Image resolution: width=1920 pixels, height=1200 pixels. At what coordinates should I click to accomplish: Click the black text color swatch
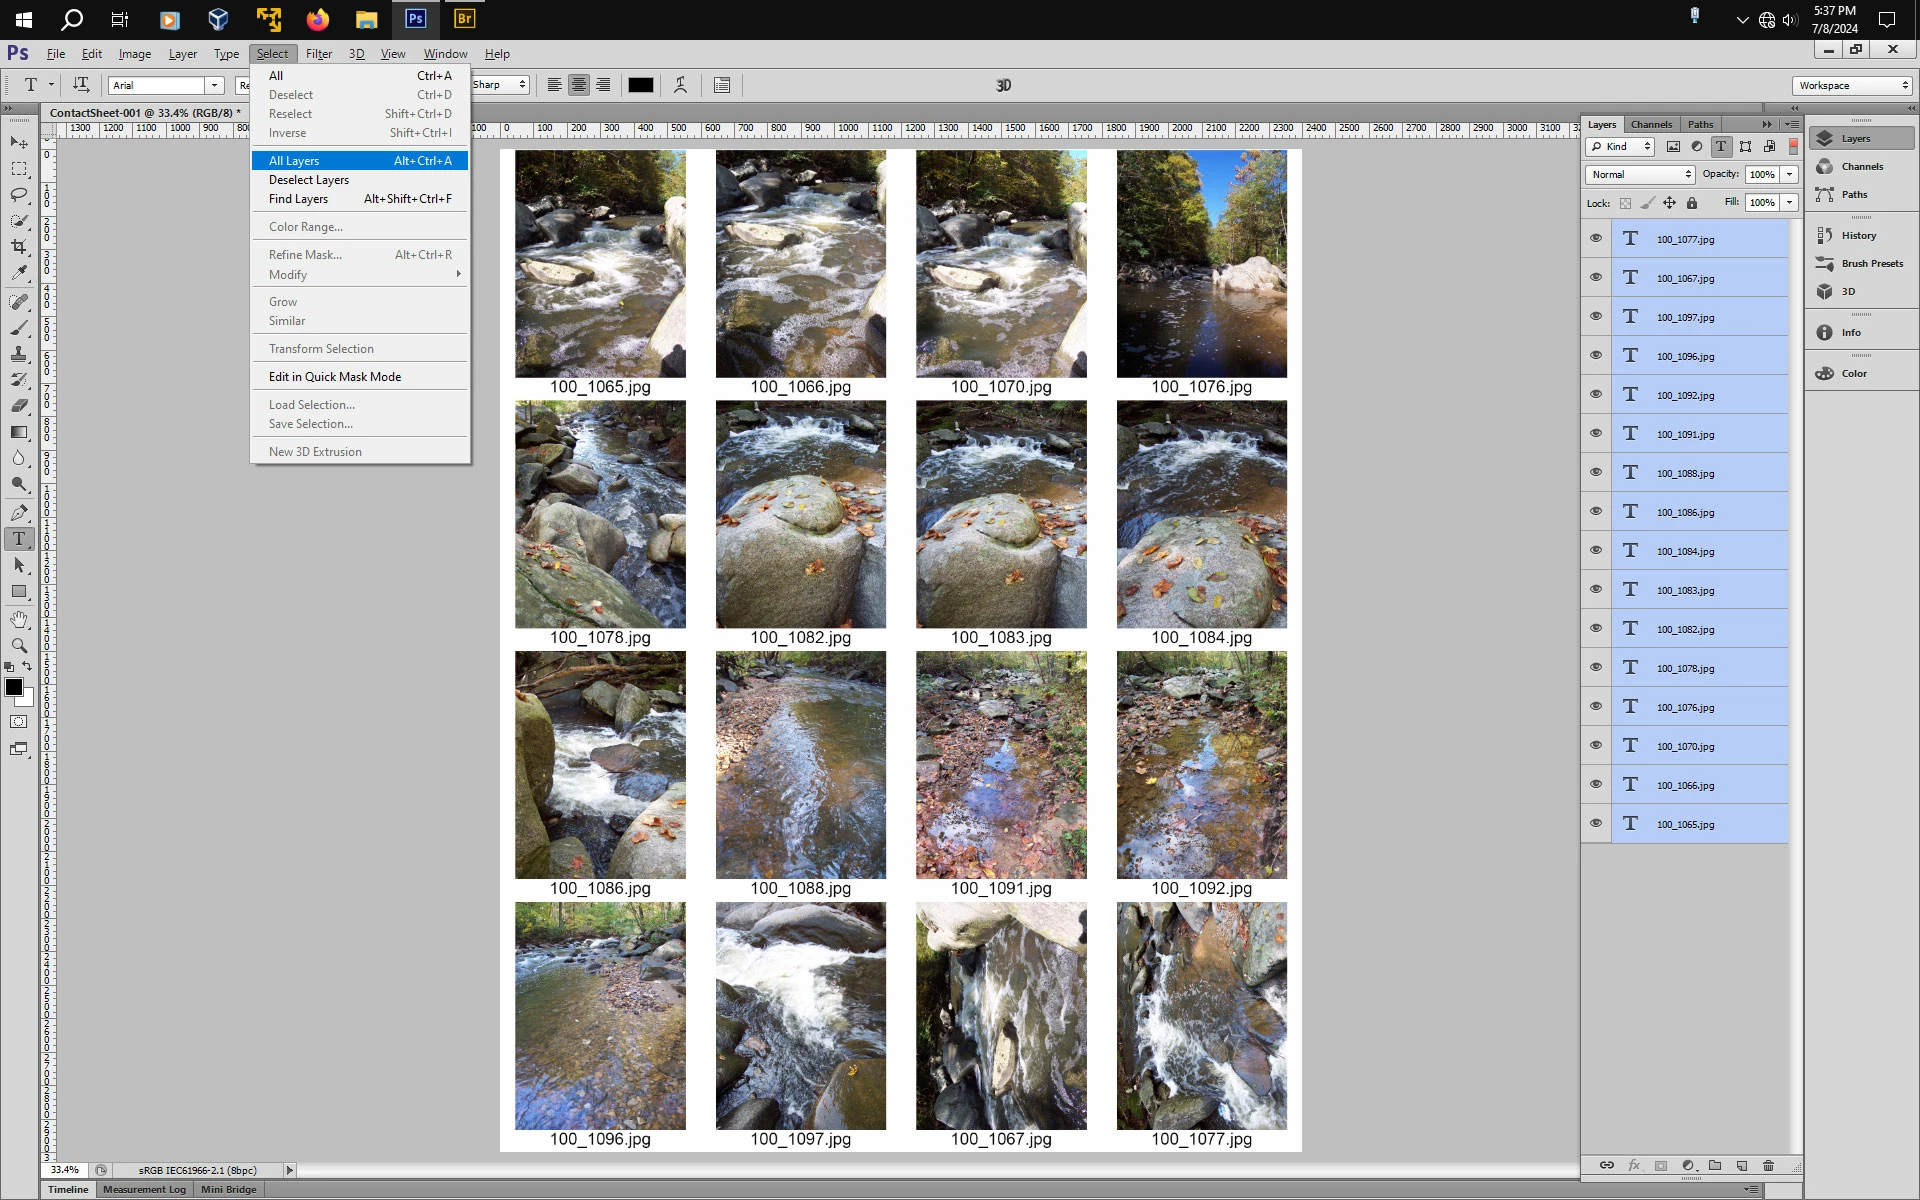(x=641, y=85)
